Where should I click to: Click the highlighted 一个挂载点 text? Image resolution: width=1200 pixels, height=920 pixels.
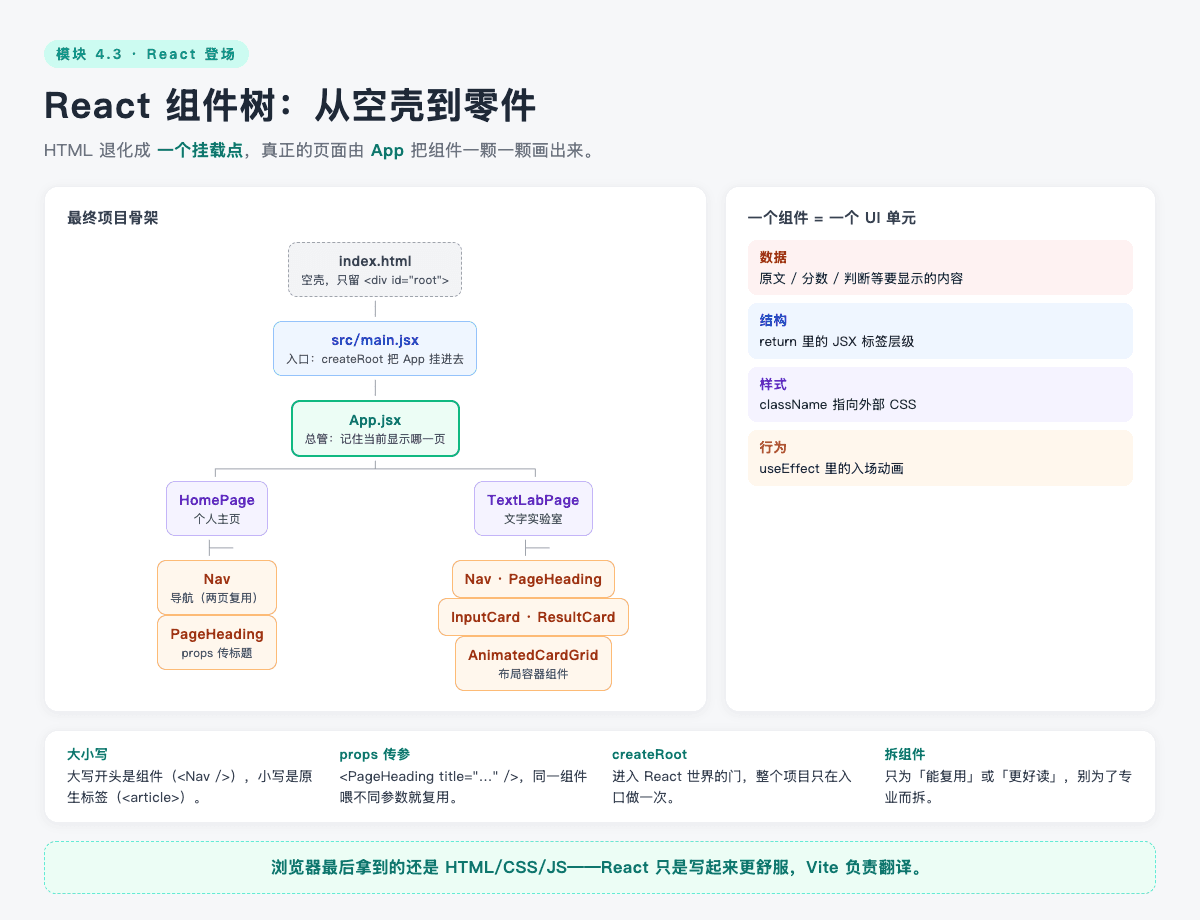pyautogui.click(x=200, y=151)
